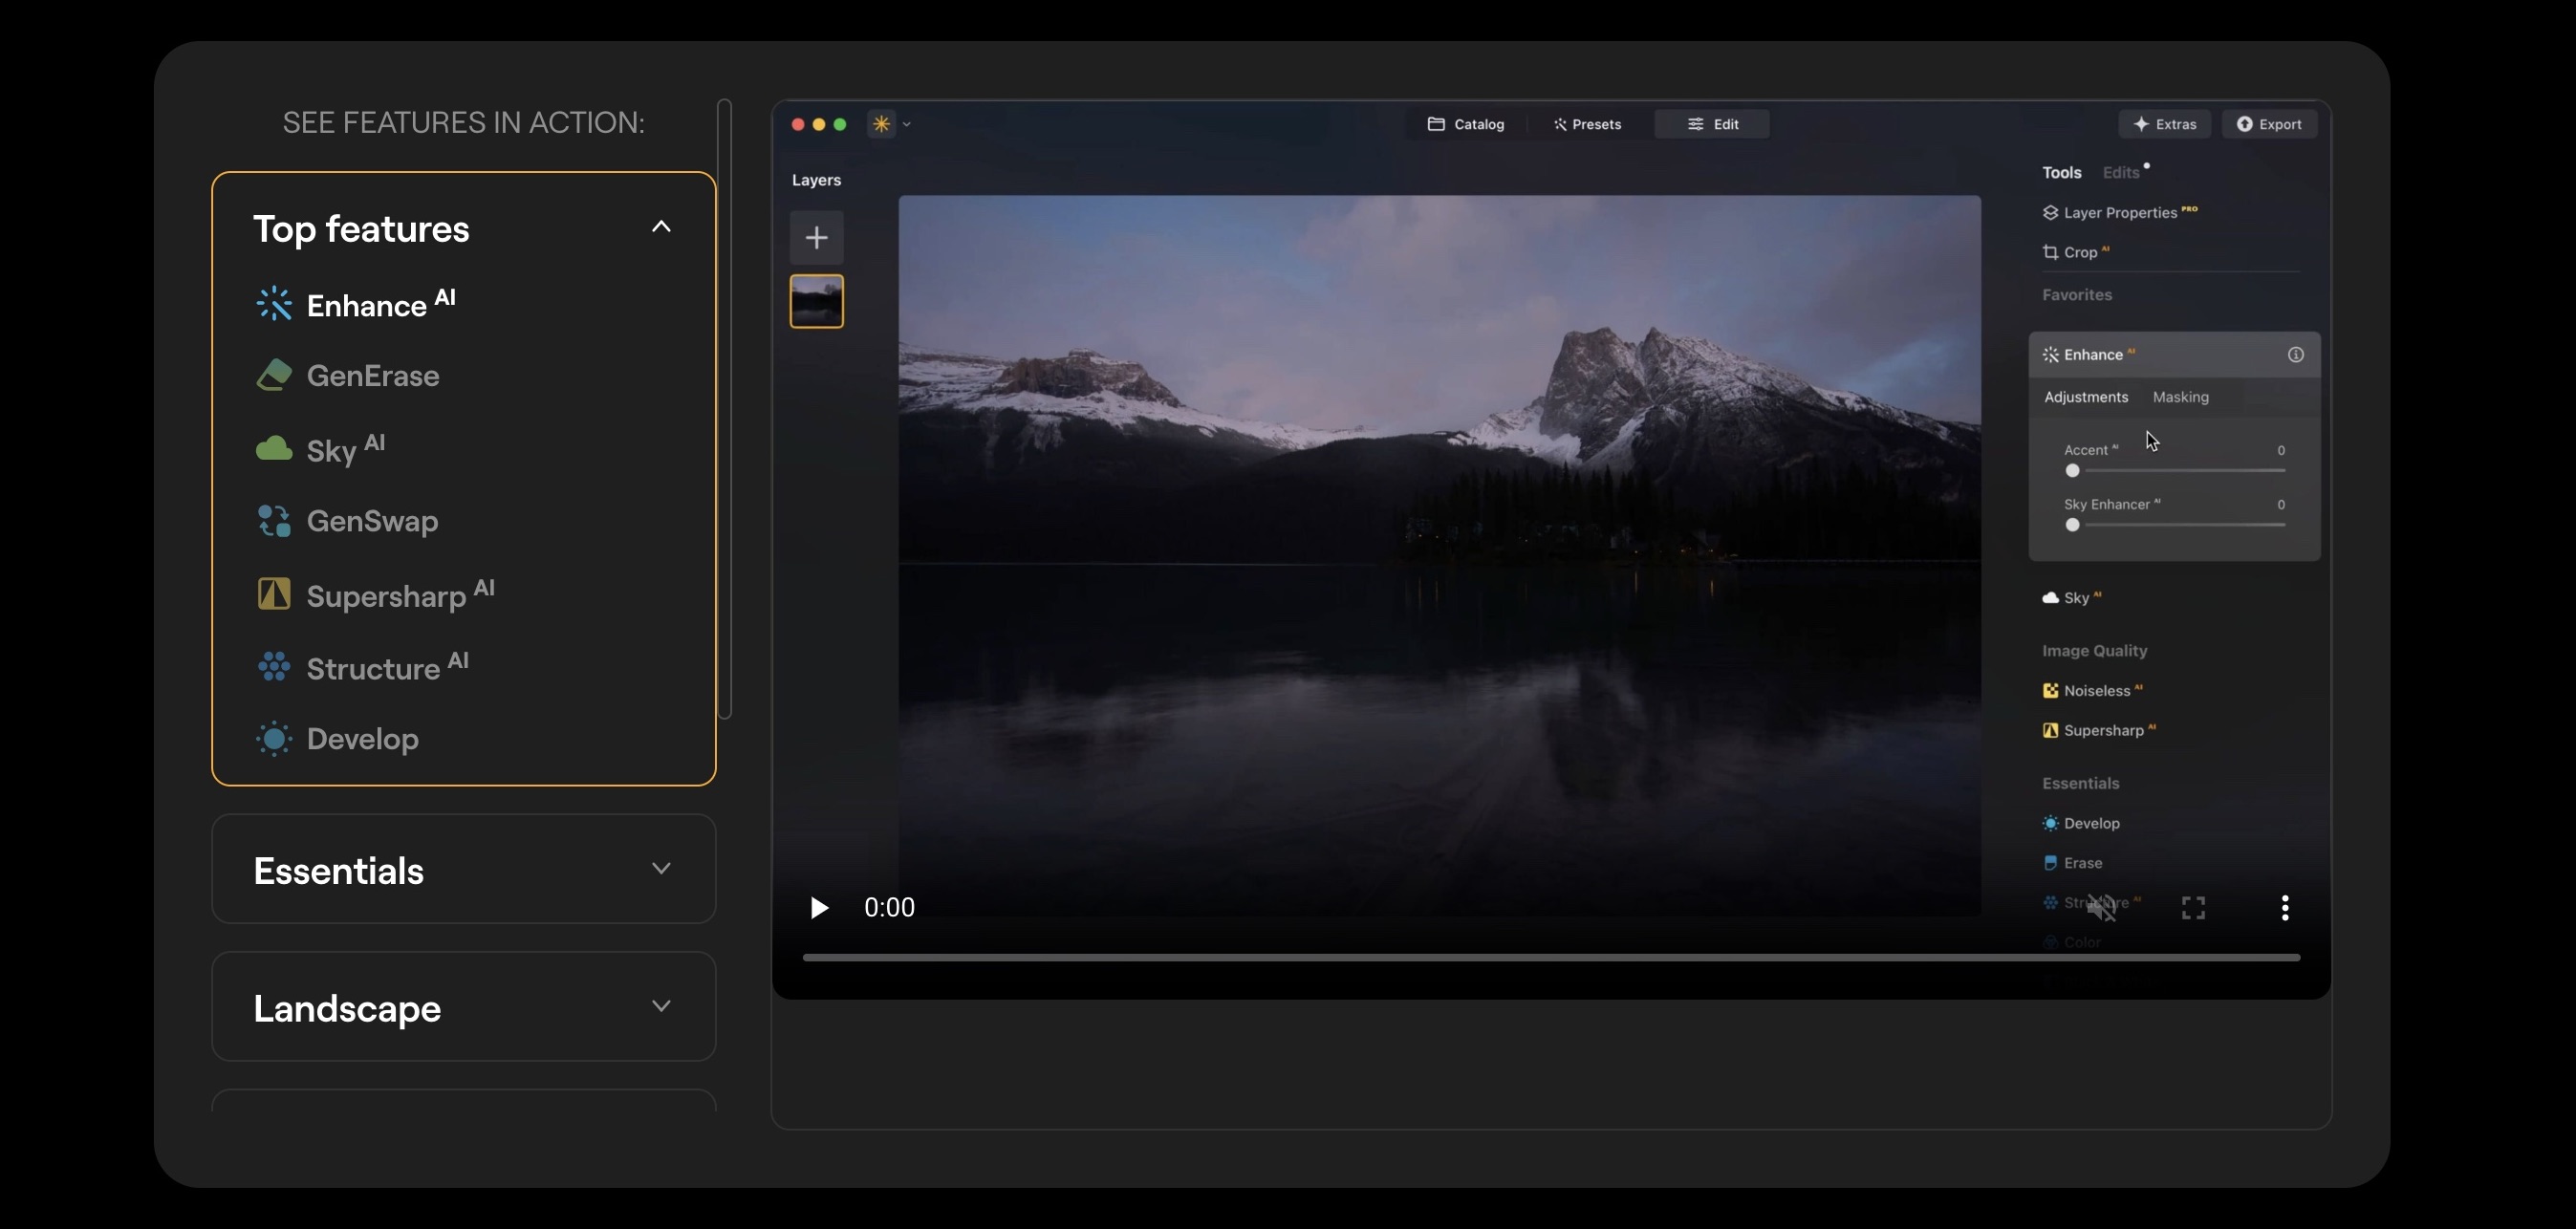Adjust the Sky Enhancer AI slider
This screenshot has height=1229, width=2576.
[2175, 525]
